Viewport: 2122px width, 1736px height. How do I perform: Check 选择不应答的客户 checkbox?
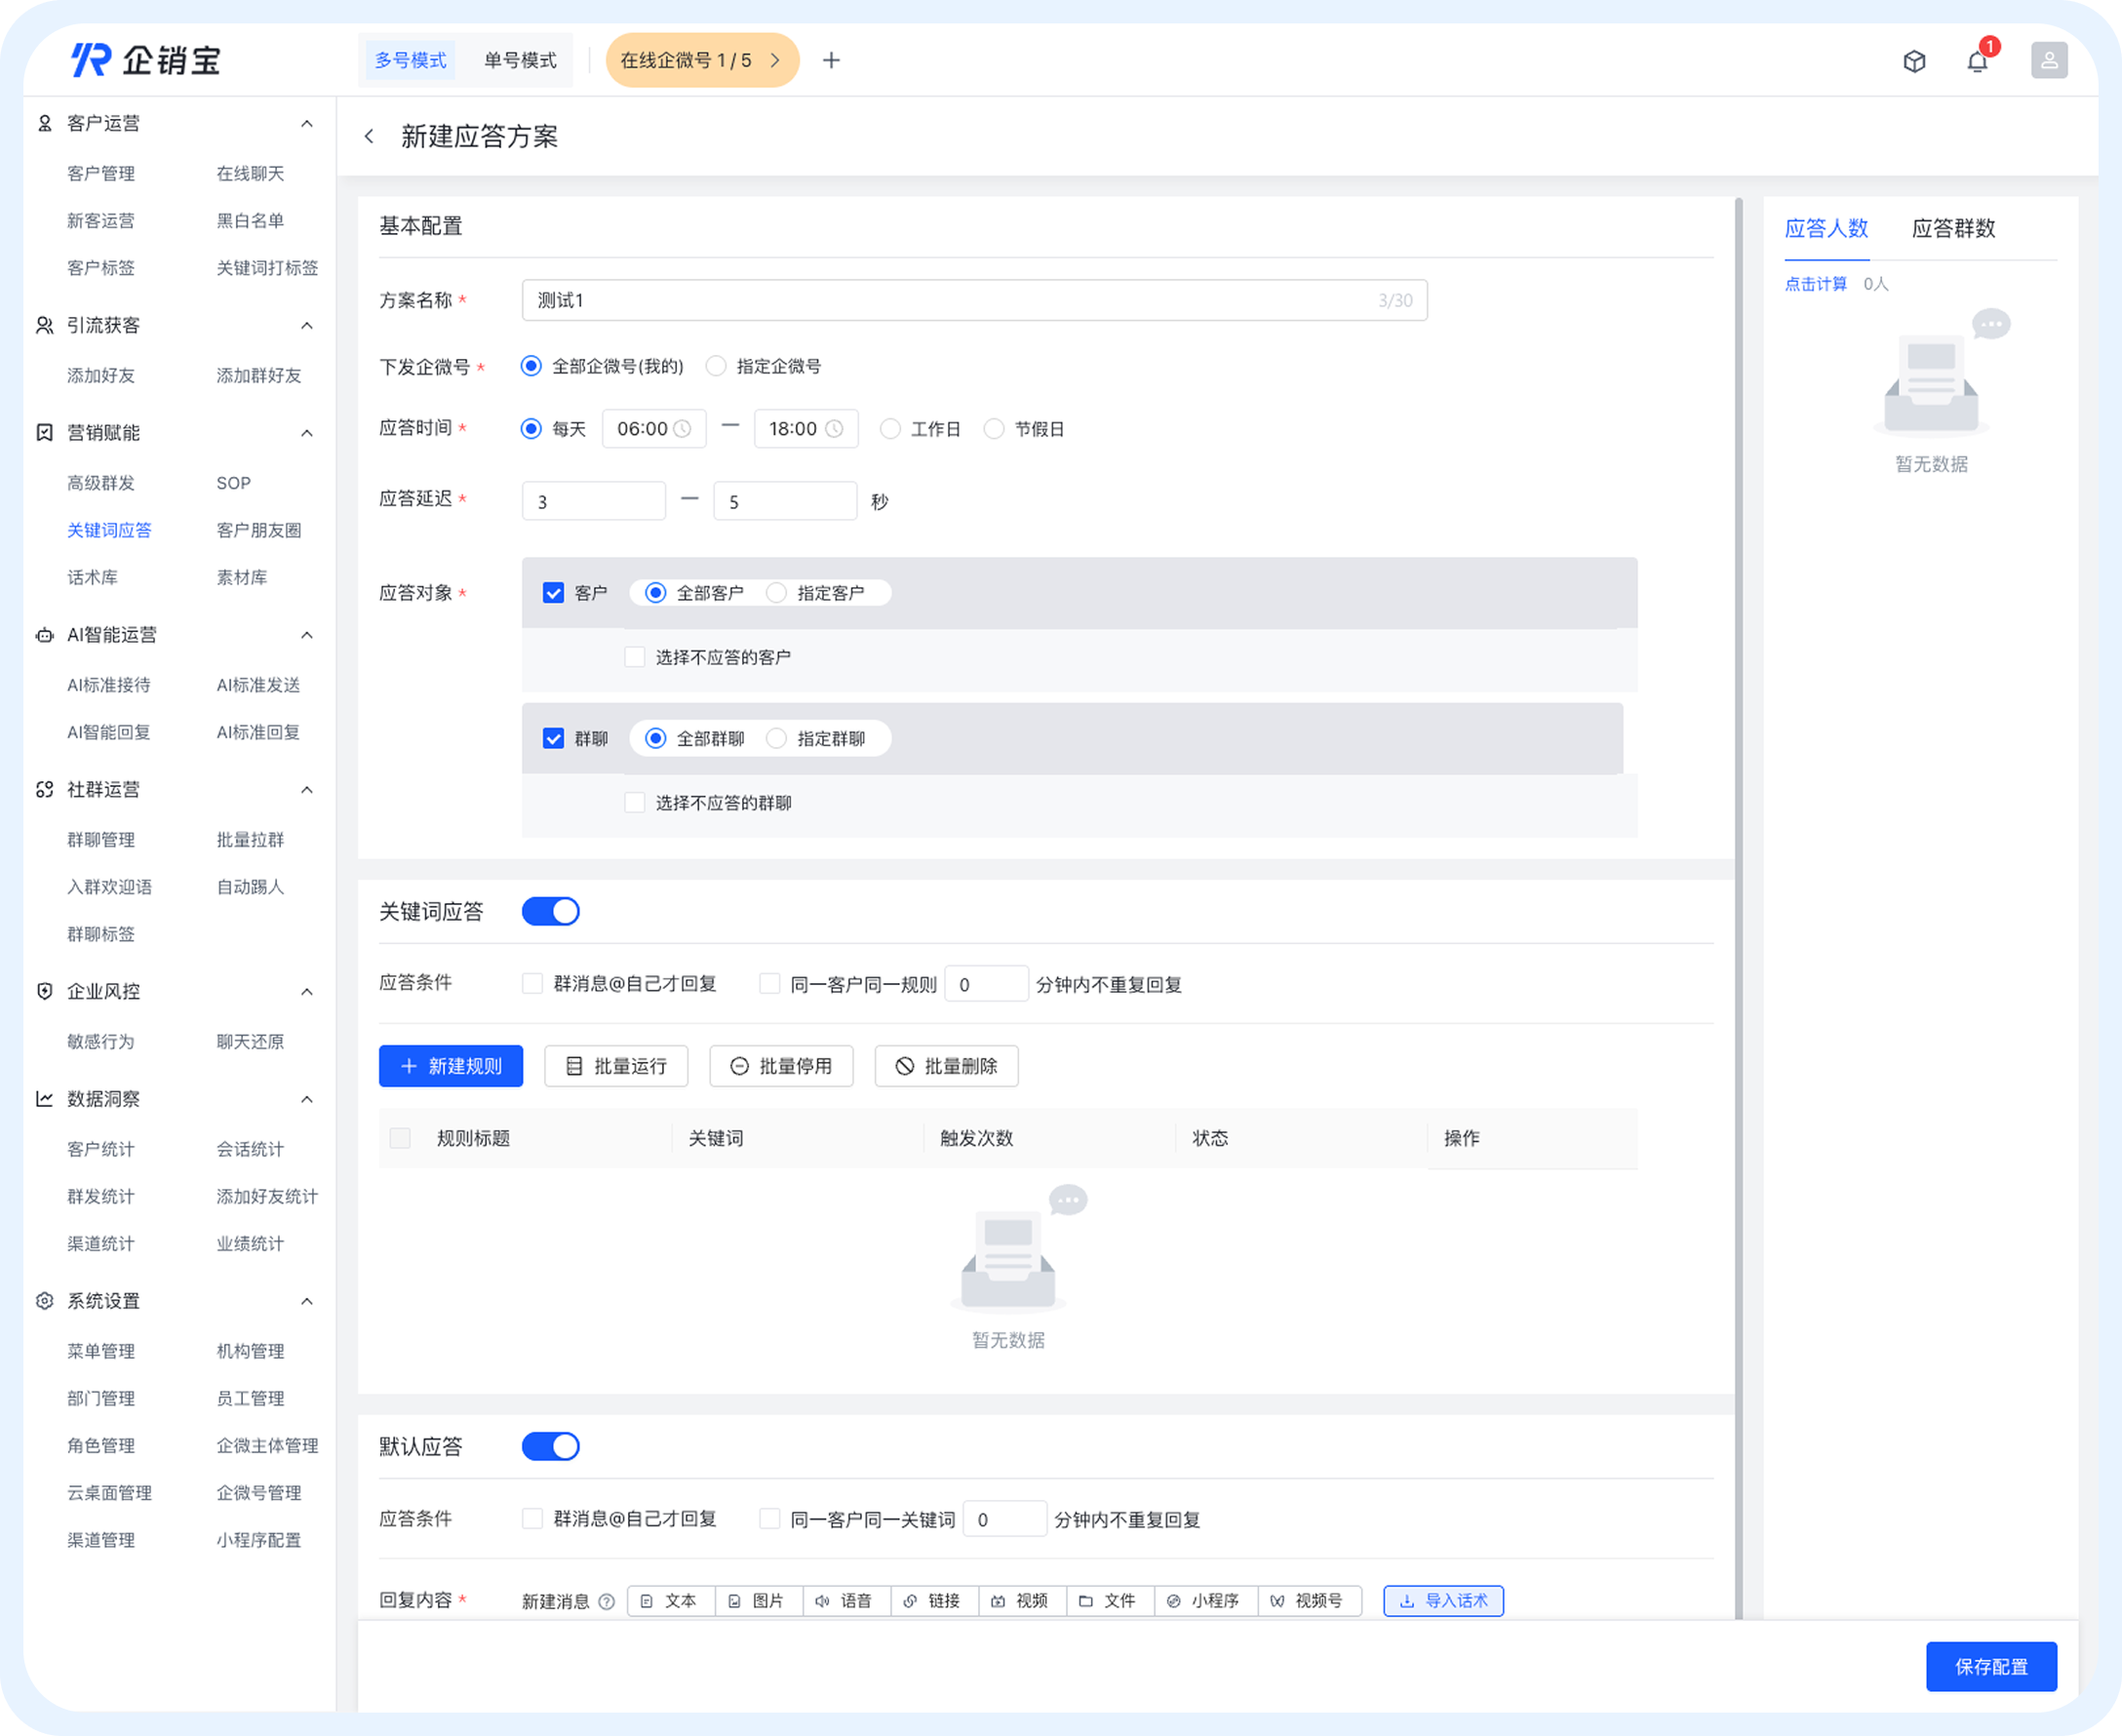click(x=634, y=657)
